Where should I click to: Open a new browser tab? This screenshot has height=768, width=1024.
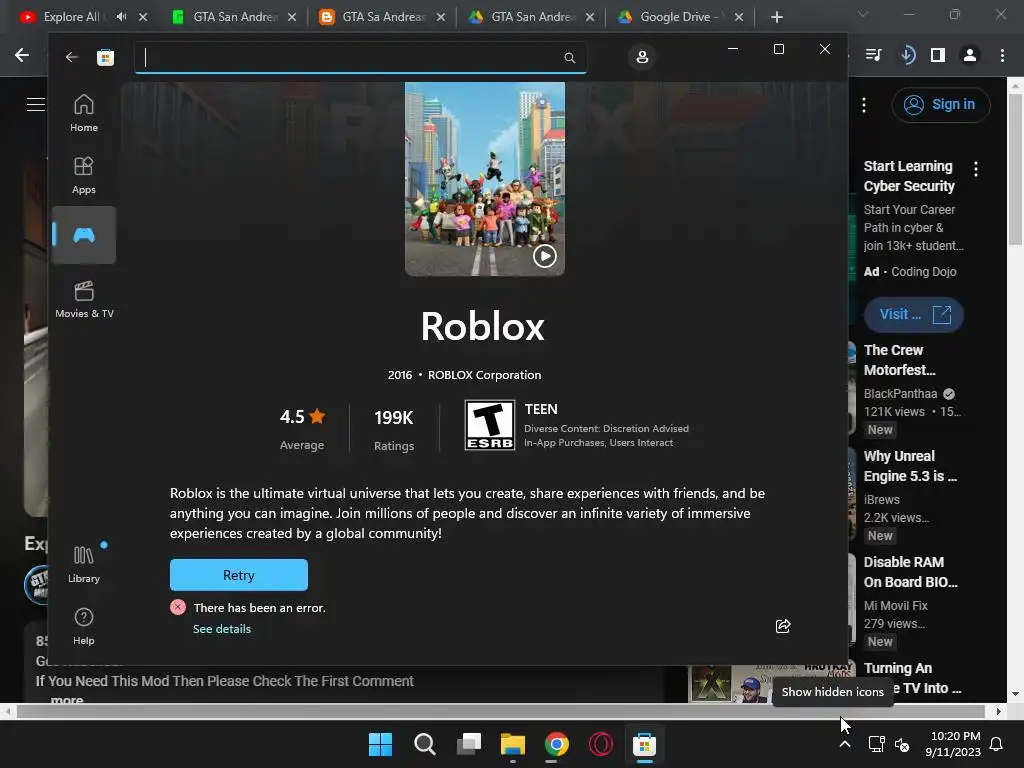[776, 18]
